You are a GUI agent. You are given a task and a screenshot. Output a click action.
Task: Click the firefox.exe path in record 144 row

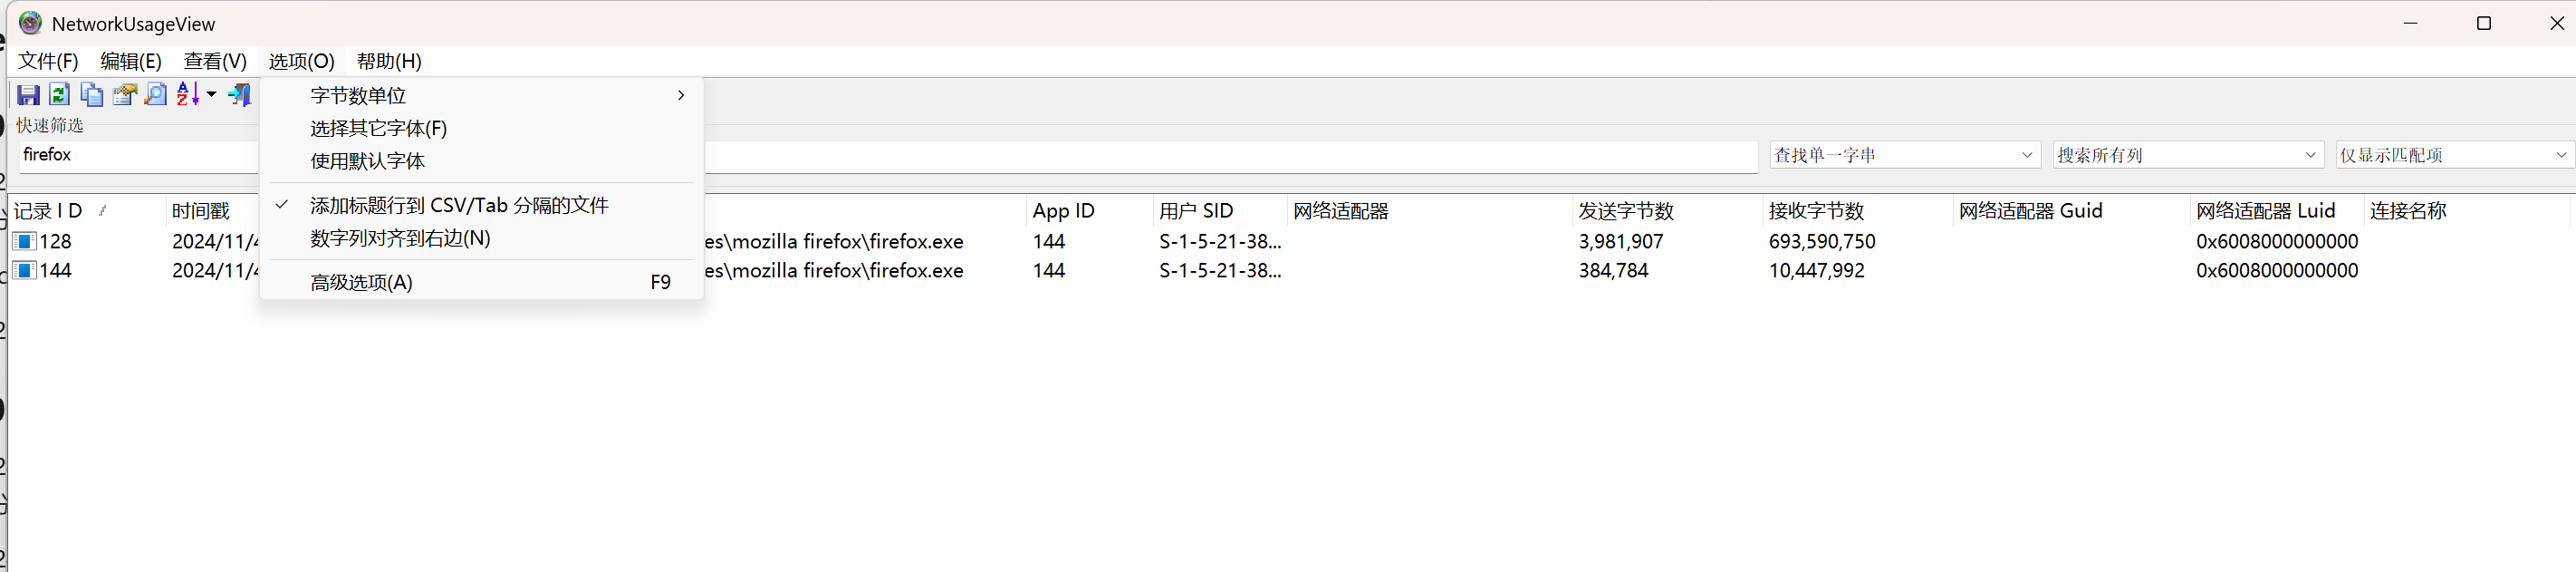(x=834, y=270)
